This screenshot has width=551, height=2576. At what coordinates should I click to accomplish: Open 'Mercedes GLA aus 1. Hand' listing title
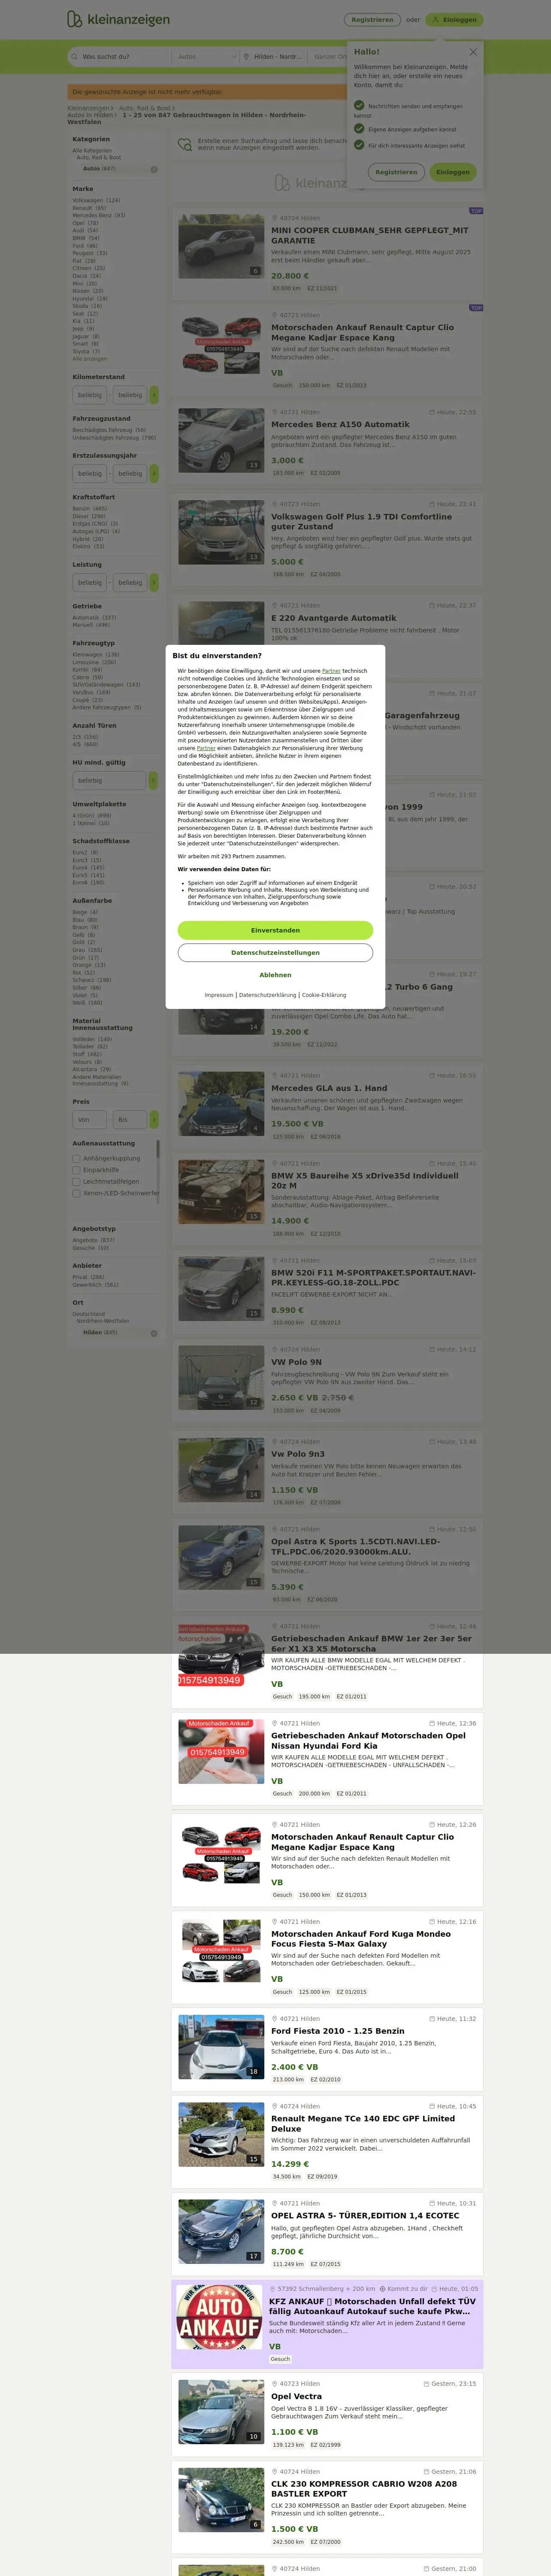click(329, 1088)
